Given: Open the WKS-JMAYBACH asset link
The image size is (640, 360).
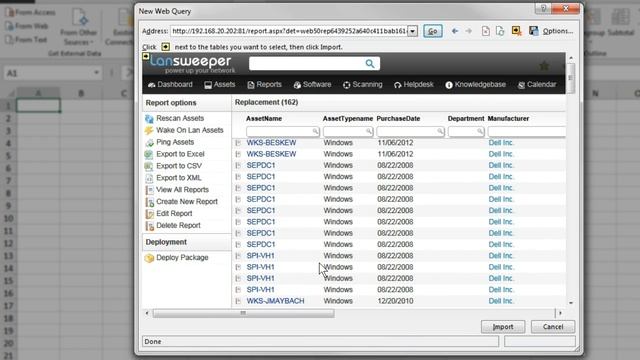Looking at the screenshot, I should (276, 301).
